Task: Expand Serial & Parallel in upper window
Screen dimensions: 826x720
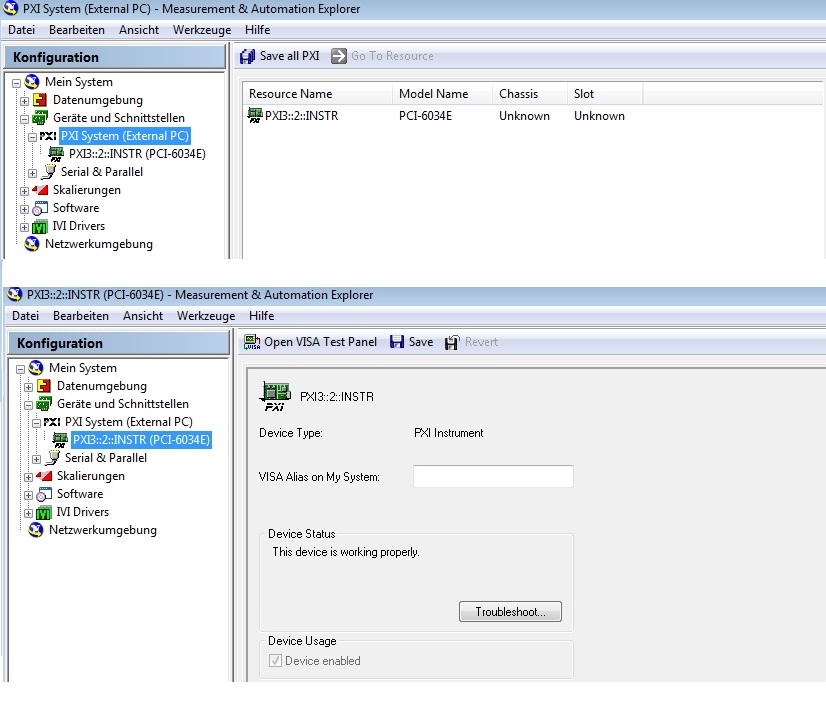Action: [32, 173]
